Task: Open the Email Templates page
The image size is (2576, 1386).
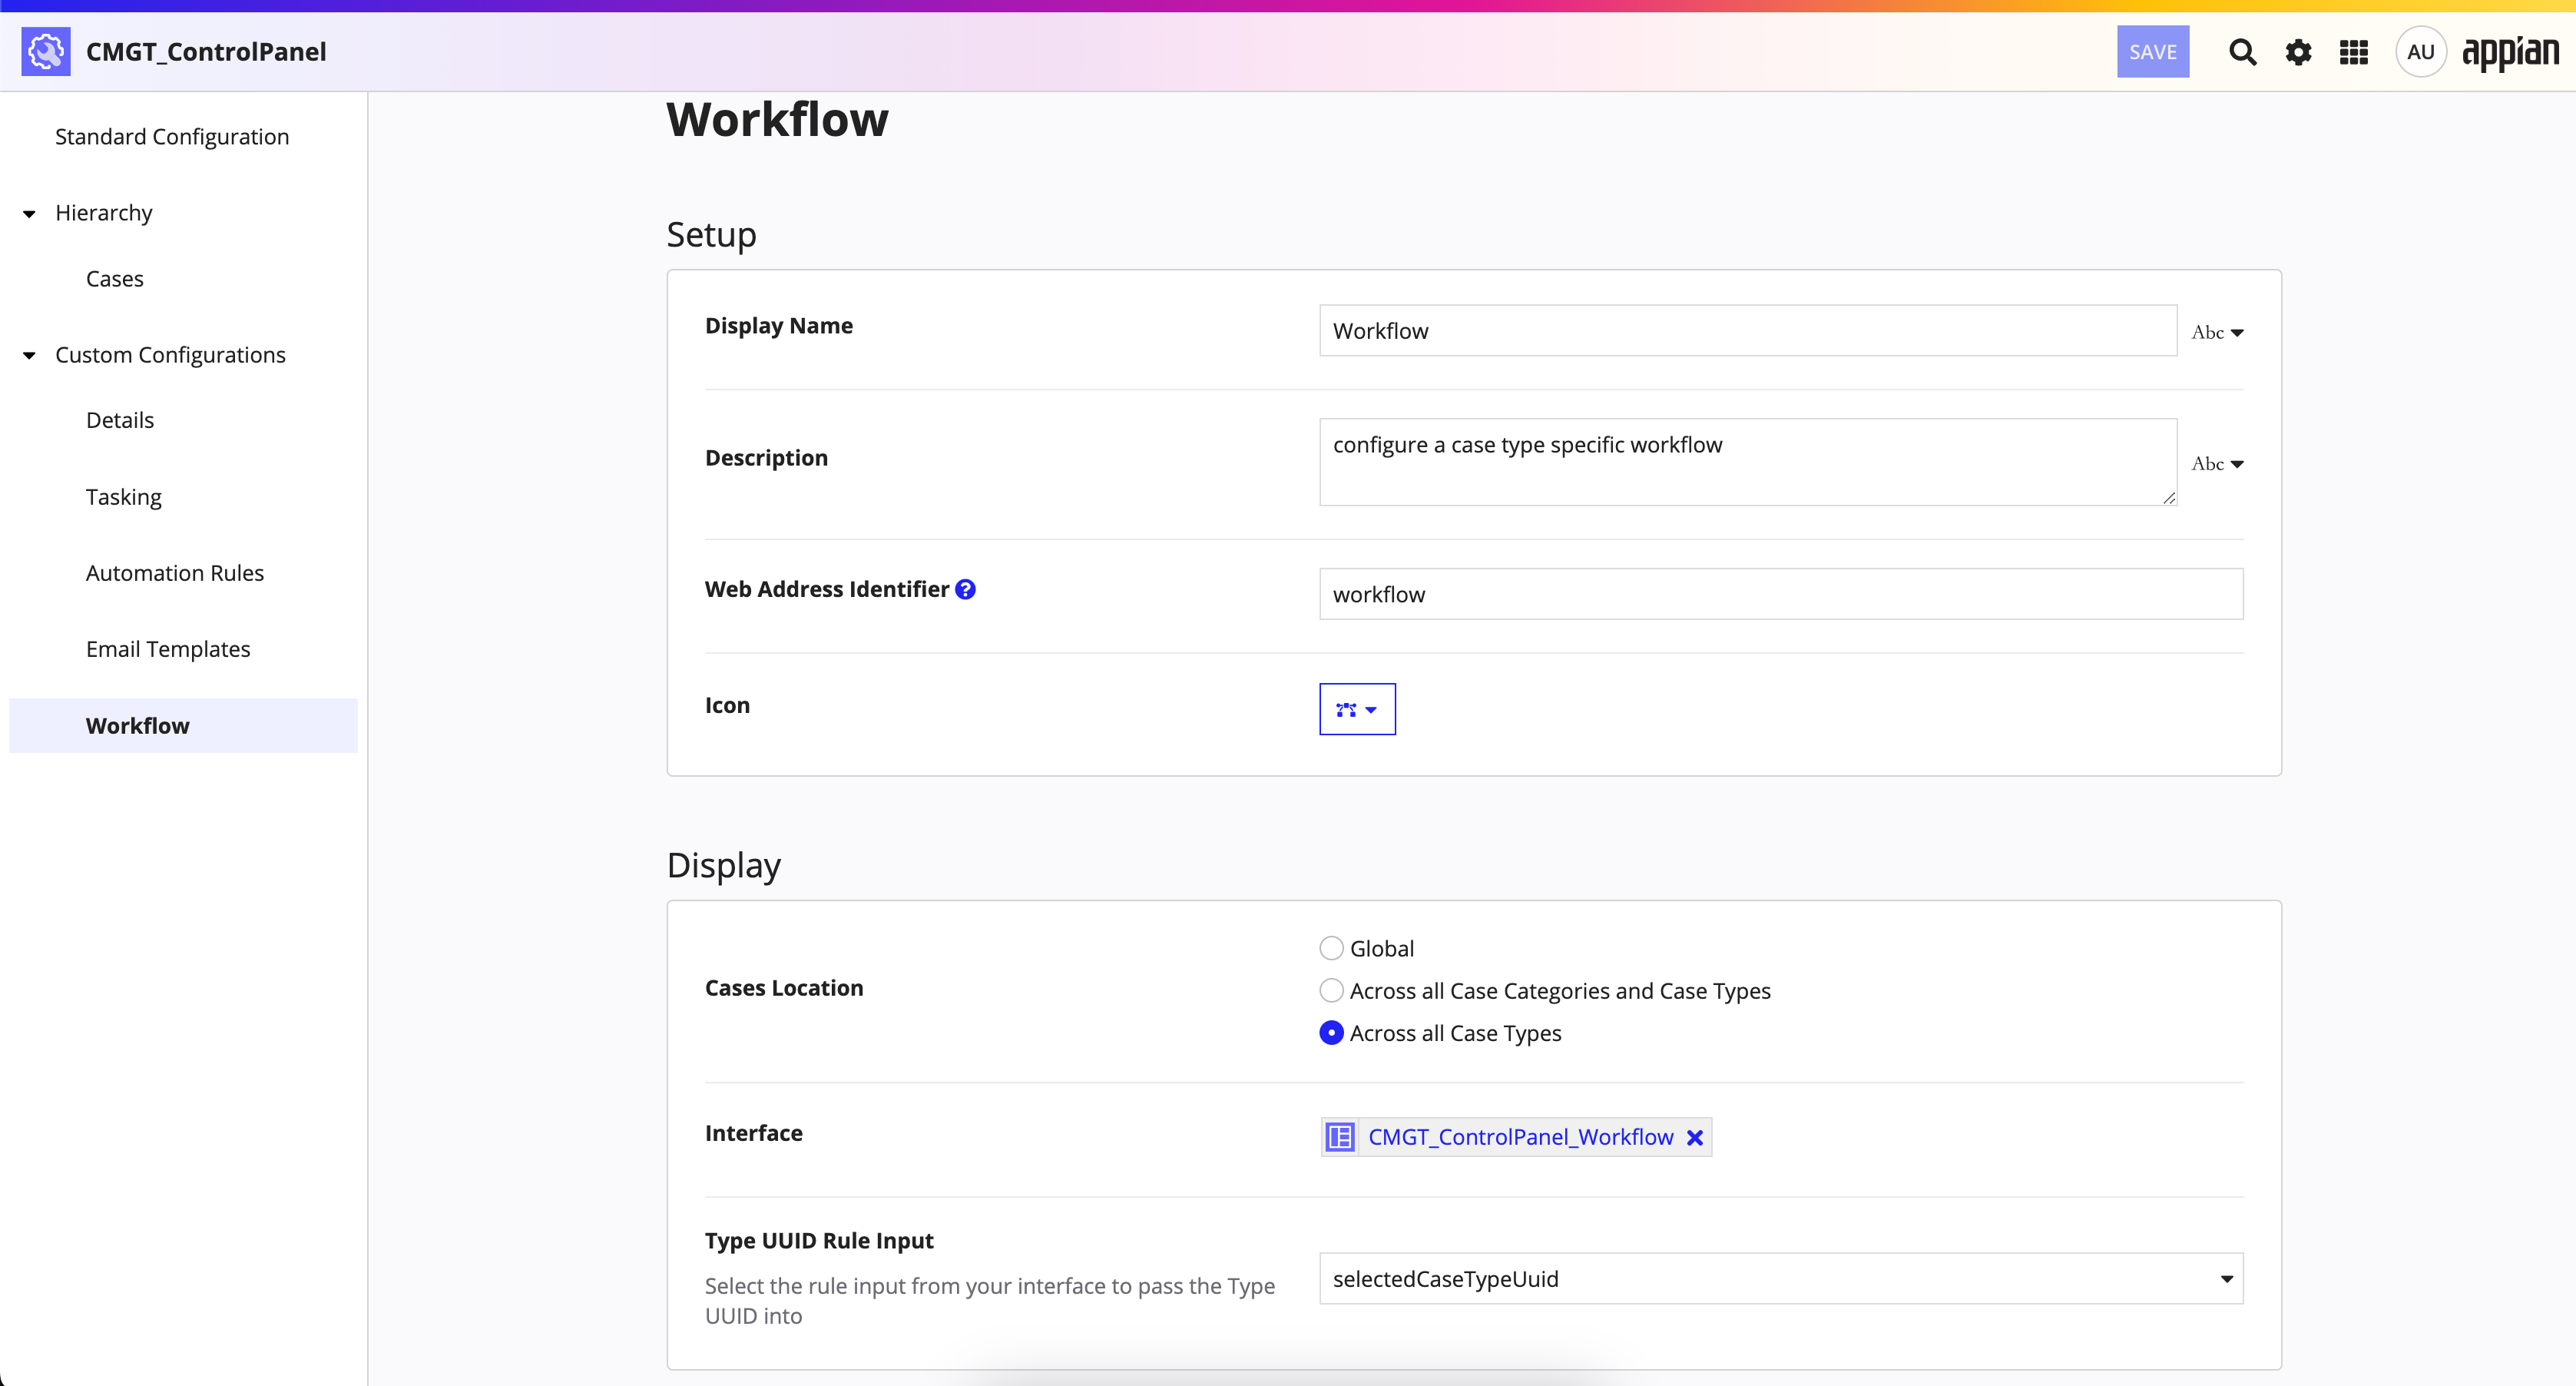Action: click(x=168, y=649)
